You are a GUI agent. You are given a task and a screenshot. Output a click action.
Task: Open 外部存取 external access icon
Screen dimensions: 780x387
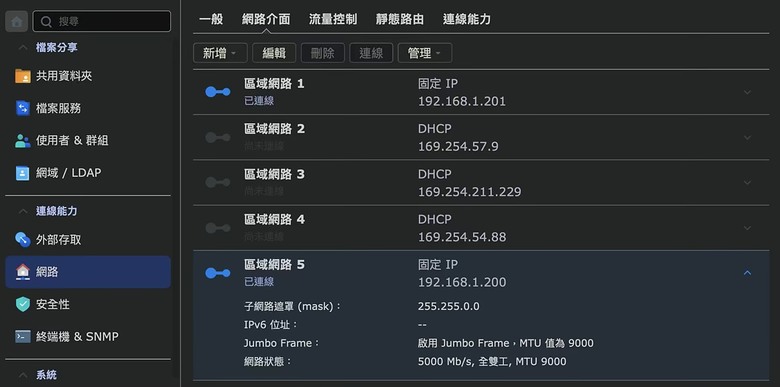coord(22,240)
